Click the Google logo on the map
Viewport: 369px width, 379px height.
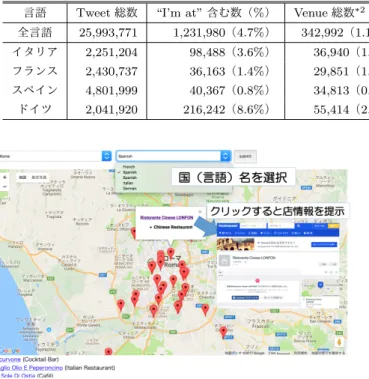[10, 351]
